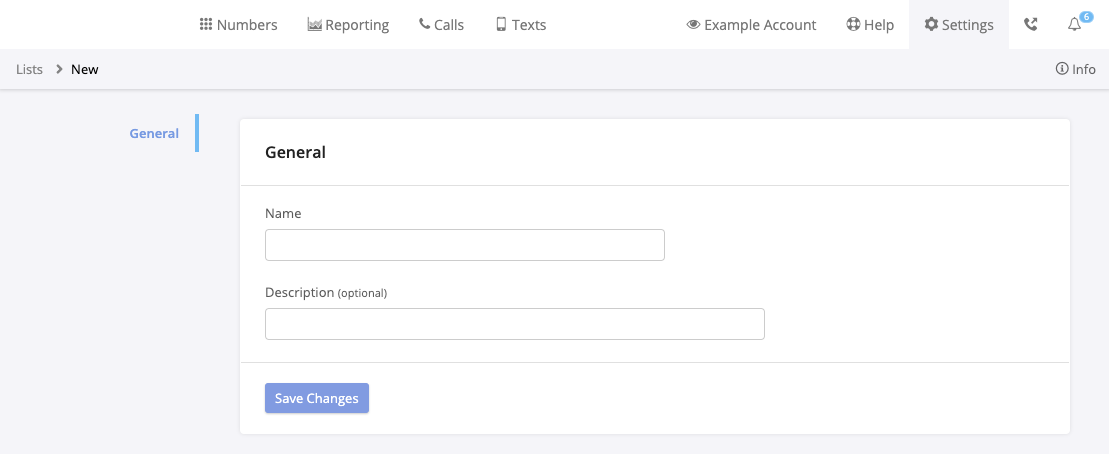Click the Info circle icon
This screenshot has height=454, width=1109.
click(1062, 69)
